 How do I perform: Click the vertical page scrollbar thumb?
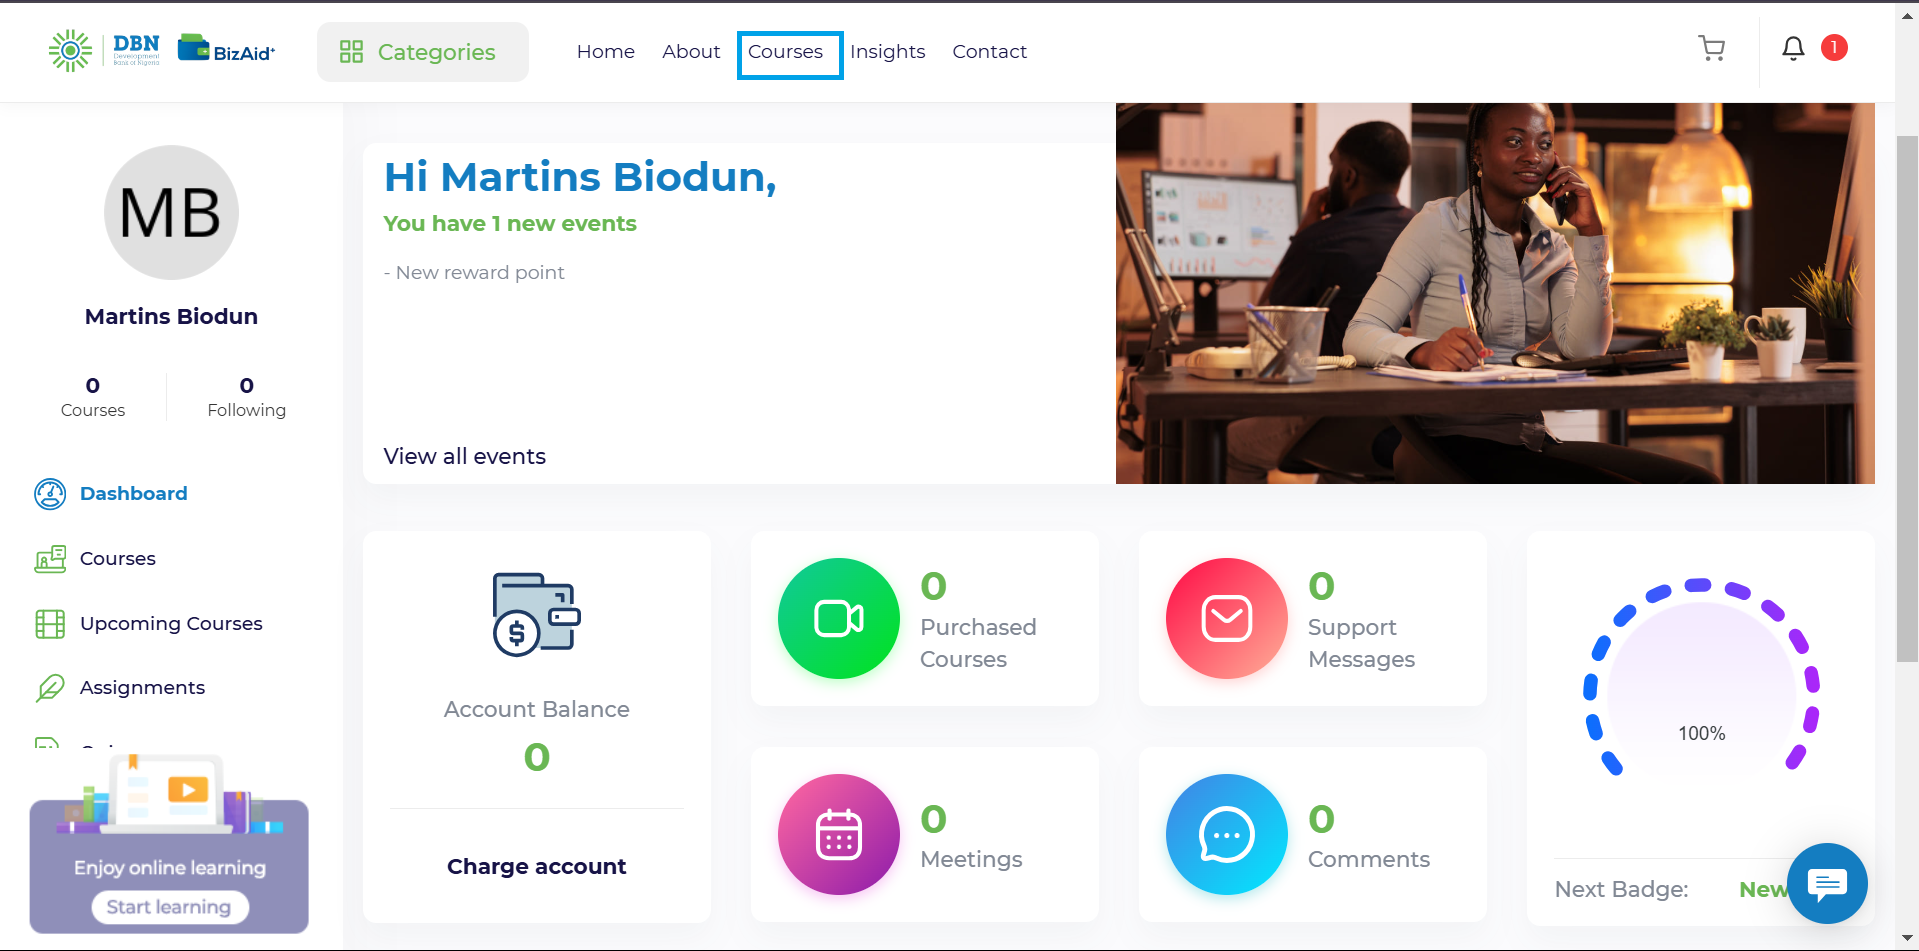pos(1907,397)
